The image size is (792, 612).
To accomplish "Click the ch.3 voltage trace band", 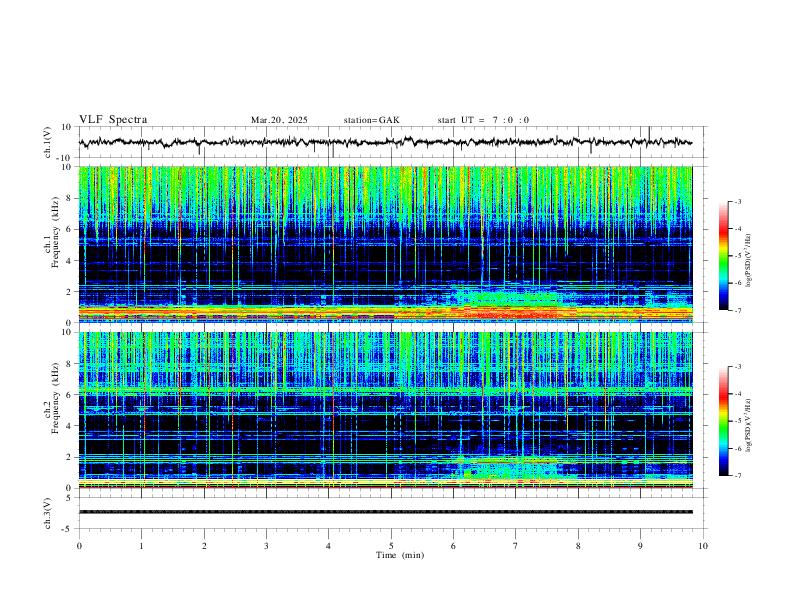I will point(385,512).
